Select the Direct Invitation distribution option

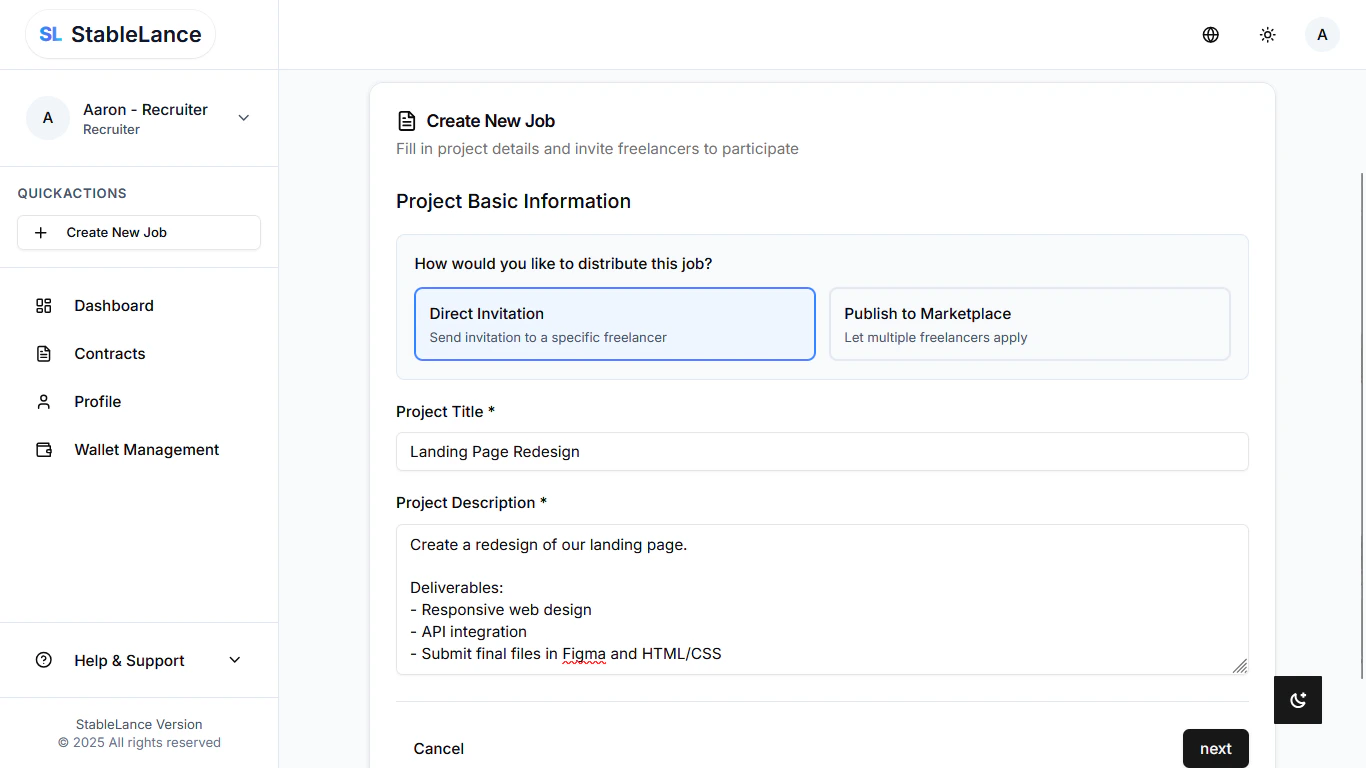(x=614, y=323)
